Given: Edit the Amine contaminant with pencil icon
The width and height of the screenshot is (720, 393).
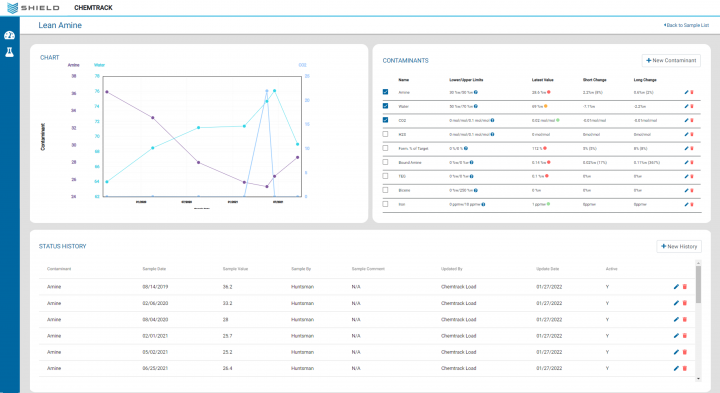Looking at the screenshot, I should pos(686,92).
